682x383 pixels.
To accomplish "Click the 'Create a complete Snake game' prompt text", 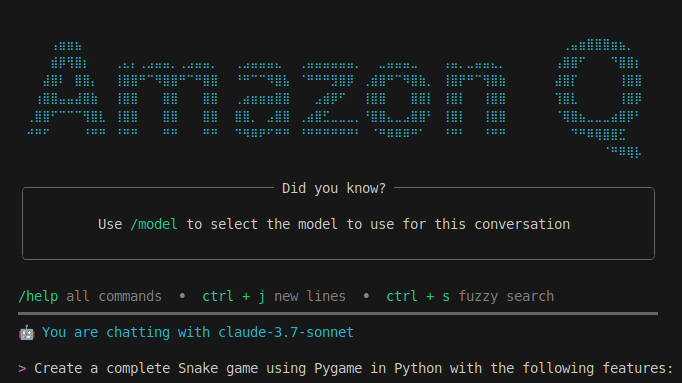I will [354, 369].
